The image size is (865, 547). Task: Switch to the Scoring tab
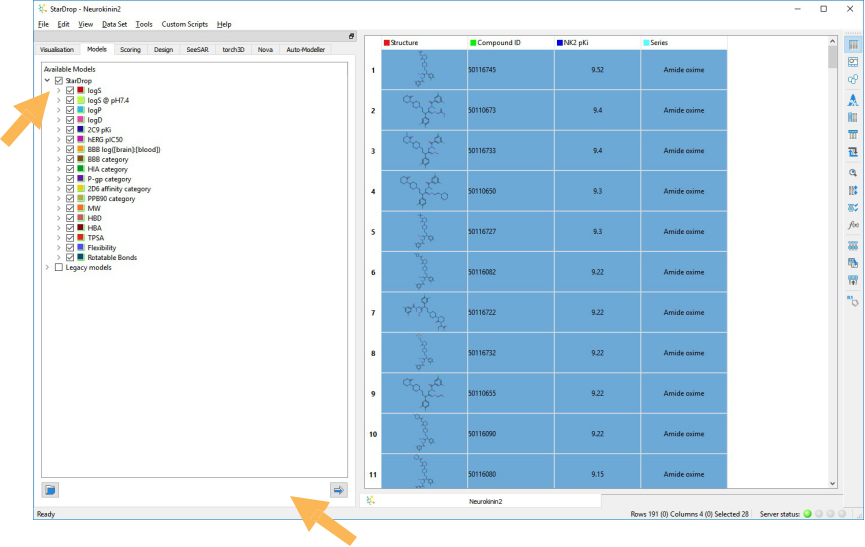(130, 50)
